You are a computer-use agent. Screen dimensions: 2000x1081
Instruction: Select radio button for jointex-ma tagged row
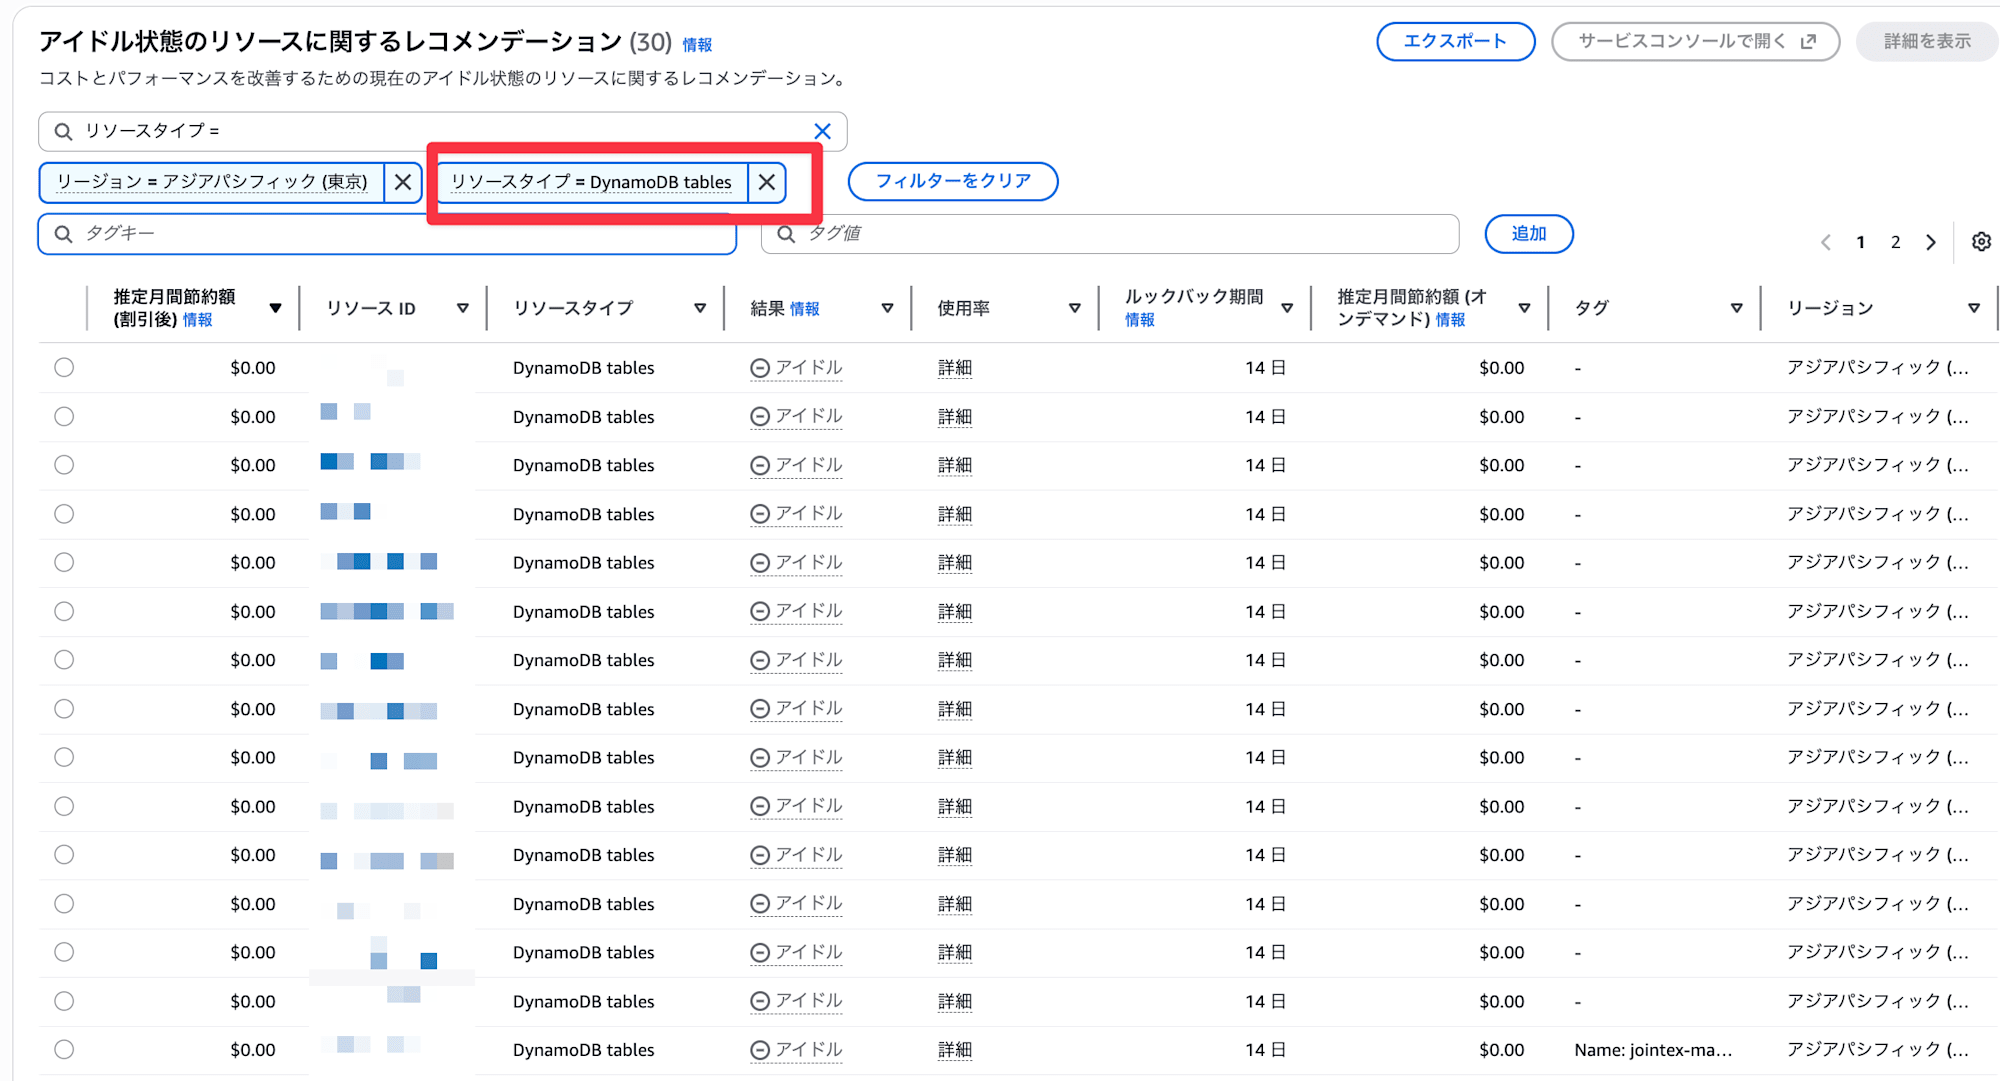(64, 1049)
